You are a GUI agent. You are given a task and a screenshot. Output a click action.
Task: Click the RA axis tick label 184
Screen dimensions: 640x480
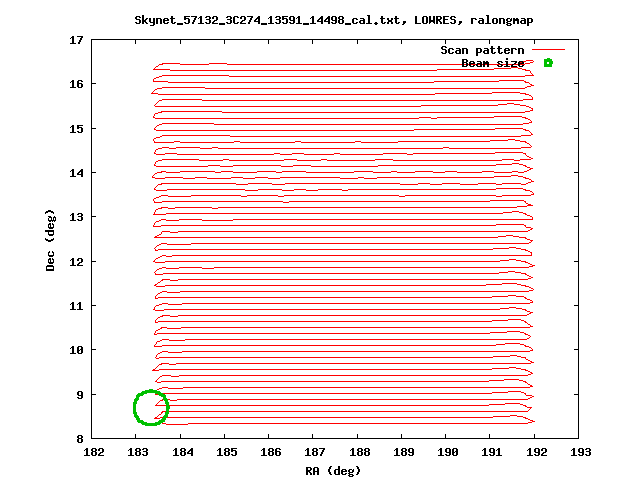point(182,452)
